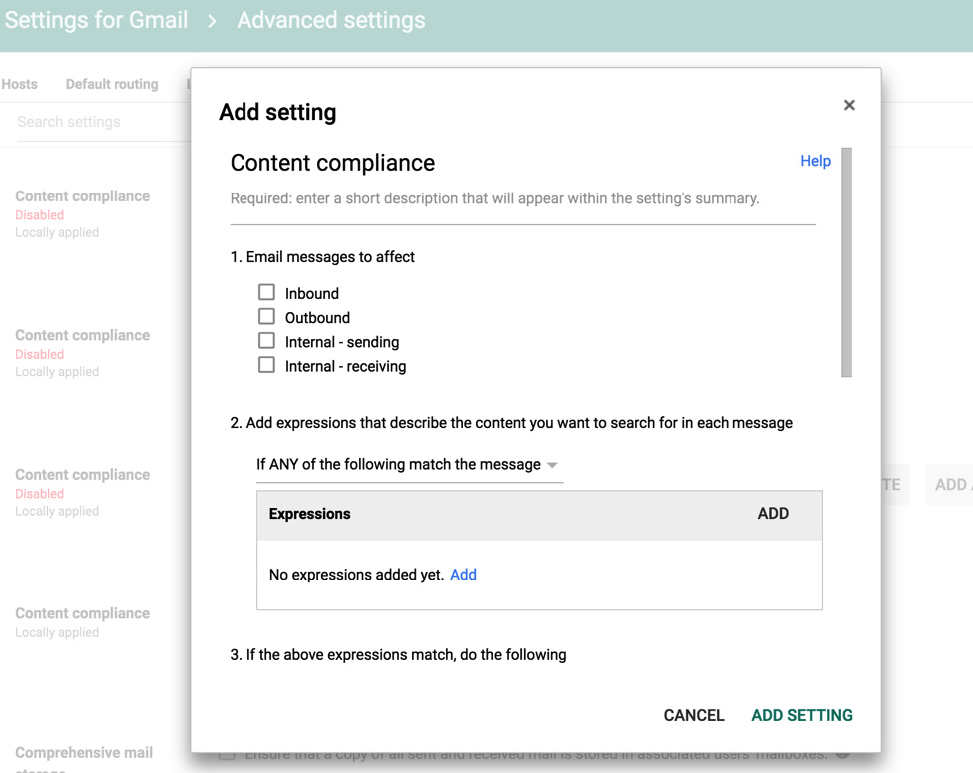Image resolution: width=973 pixels, height=773 pixels.
Task: Tick the Internal - receiving checkbox
Action: coord(266,365)
